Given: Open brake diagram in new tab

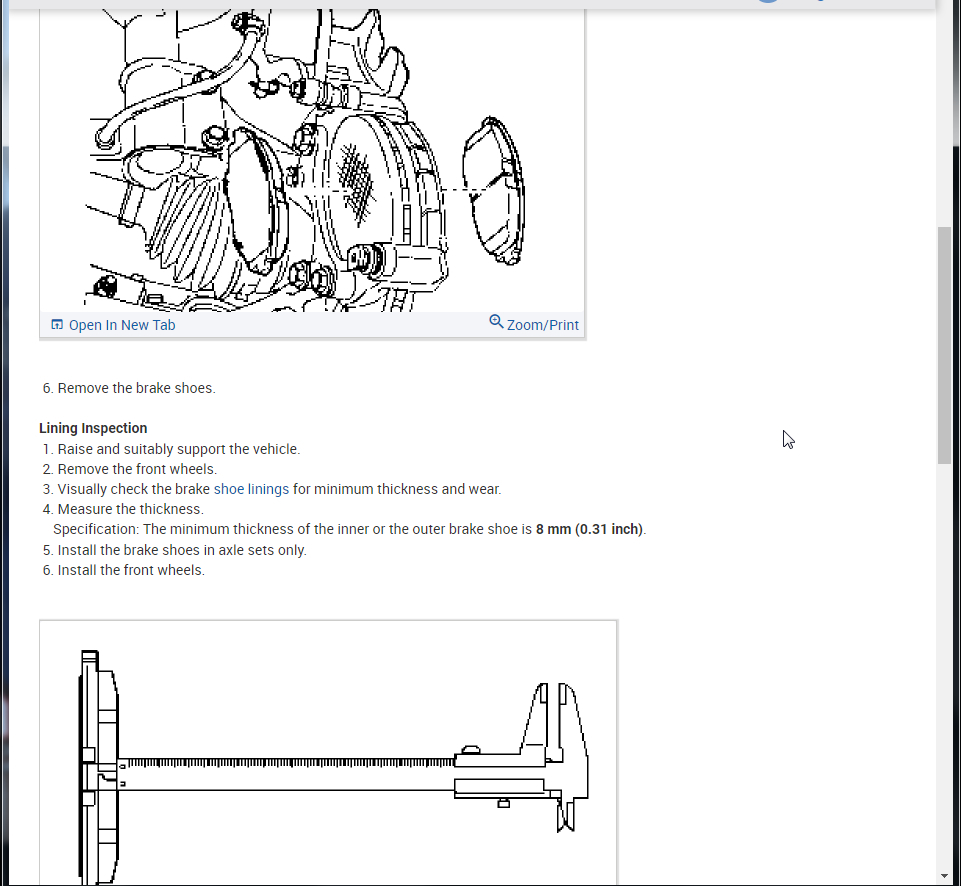Looking at the screenshot, I should (121, 325).
